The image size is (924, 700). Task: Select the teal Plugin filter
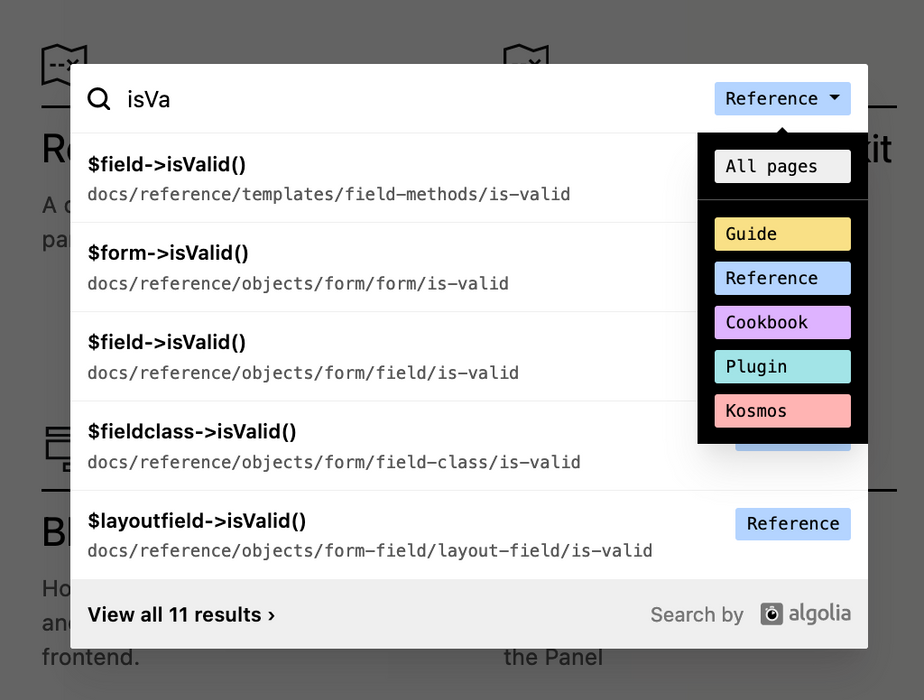click(x=782, y=366)
